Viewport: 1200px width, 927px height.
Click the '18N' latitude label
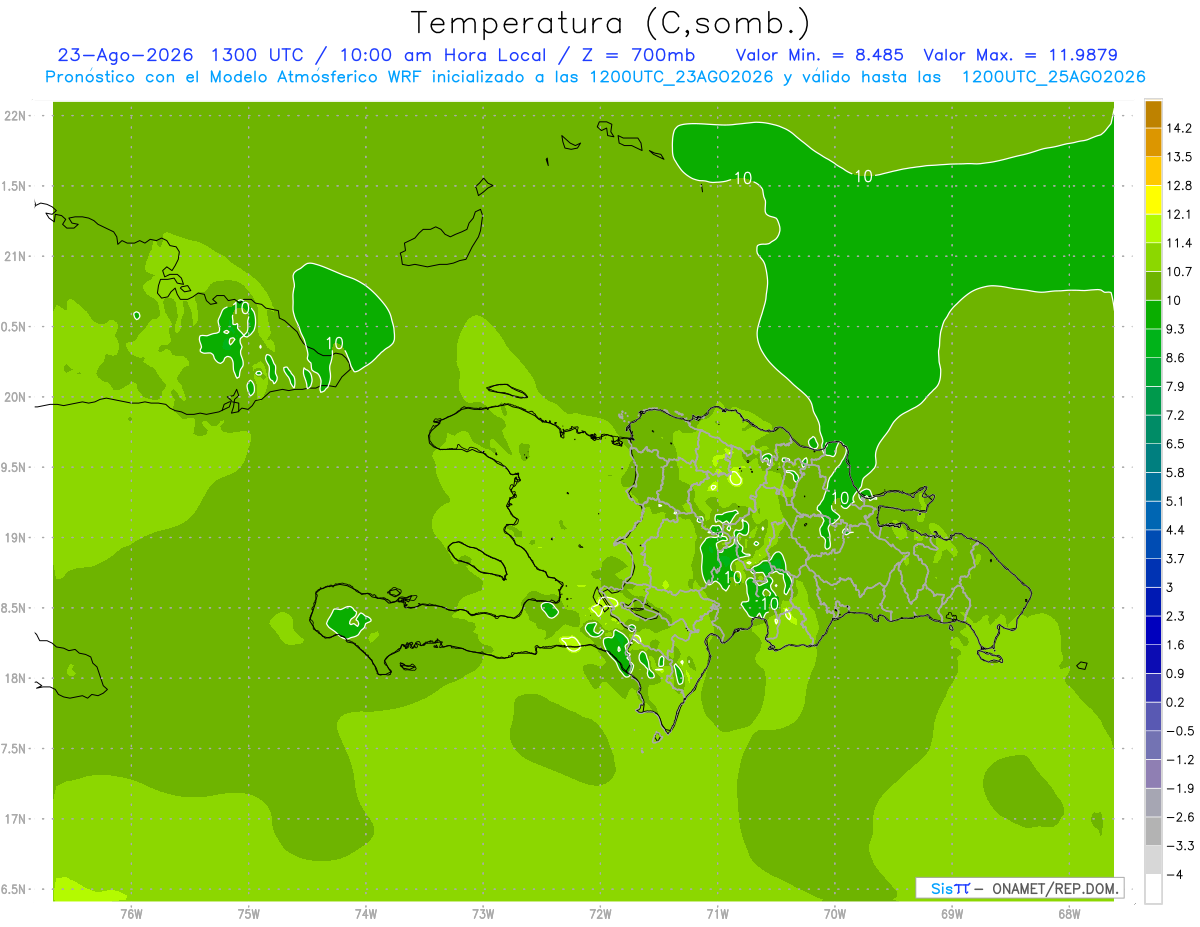(16, 679)
